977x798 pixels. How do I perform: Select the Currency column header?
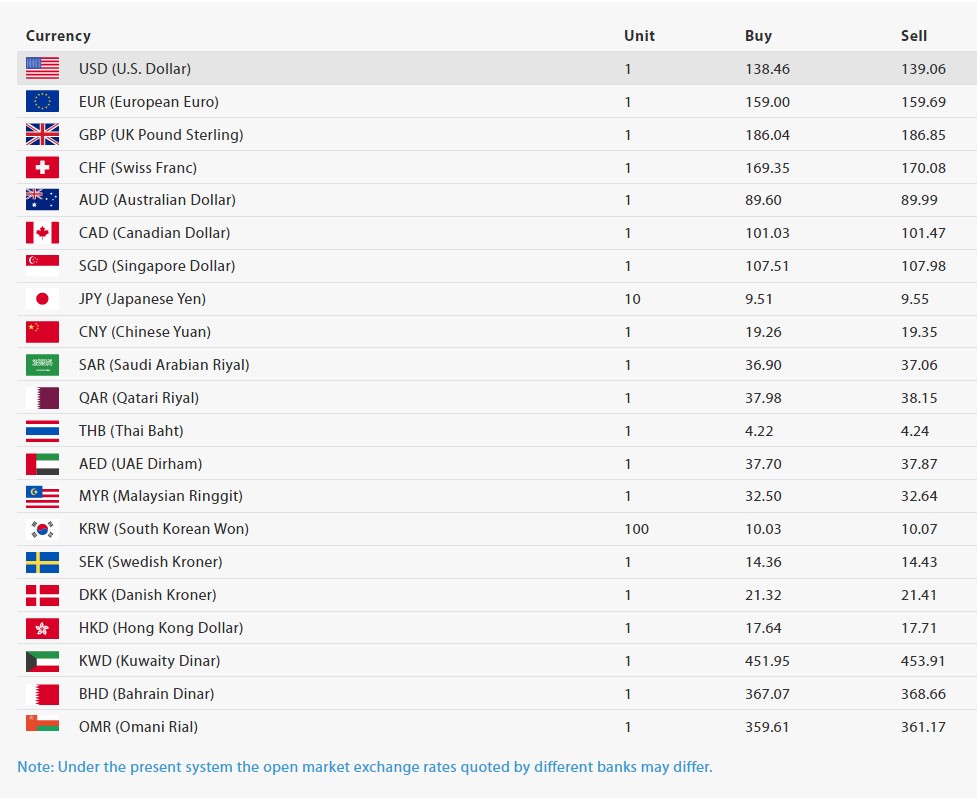(x=58, y=36)
